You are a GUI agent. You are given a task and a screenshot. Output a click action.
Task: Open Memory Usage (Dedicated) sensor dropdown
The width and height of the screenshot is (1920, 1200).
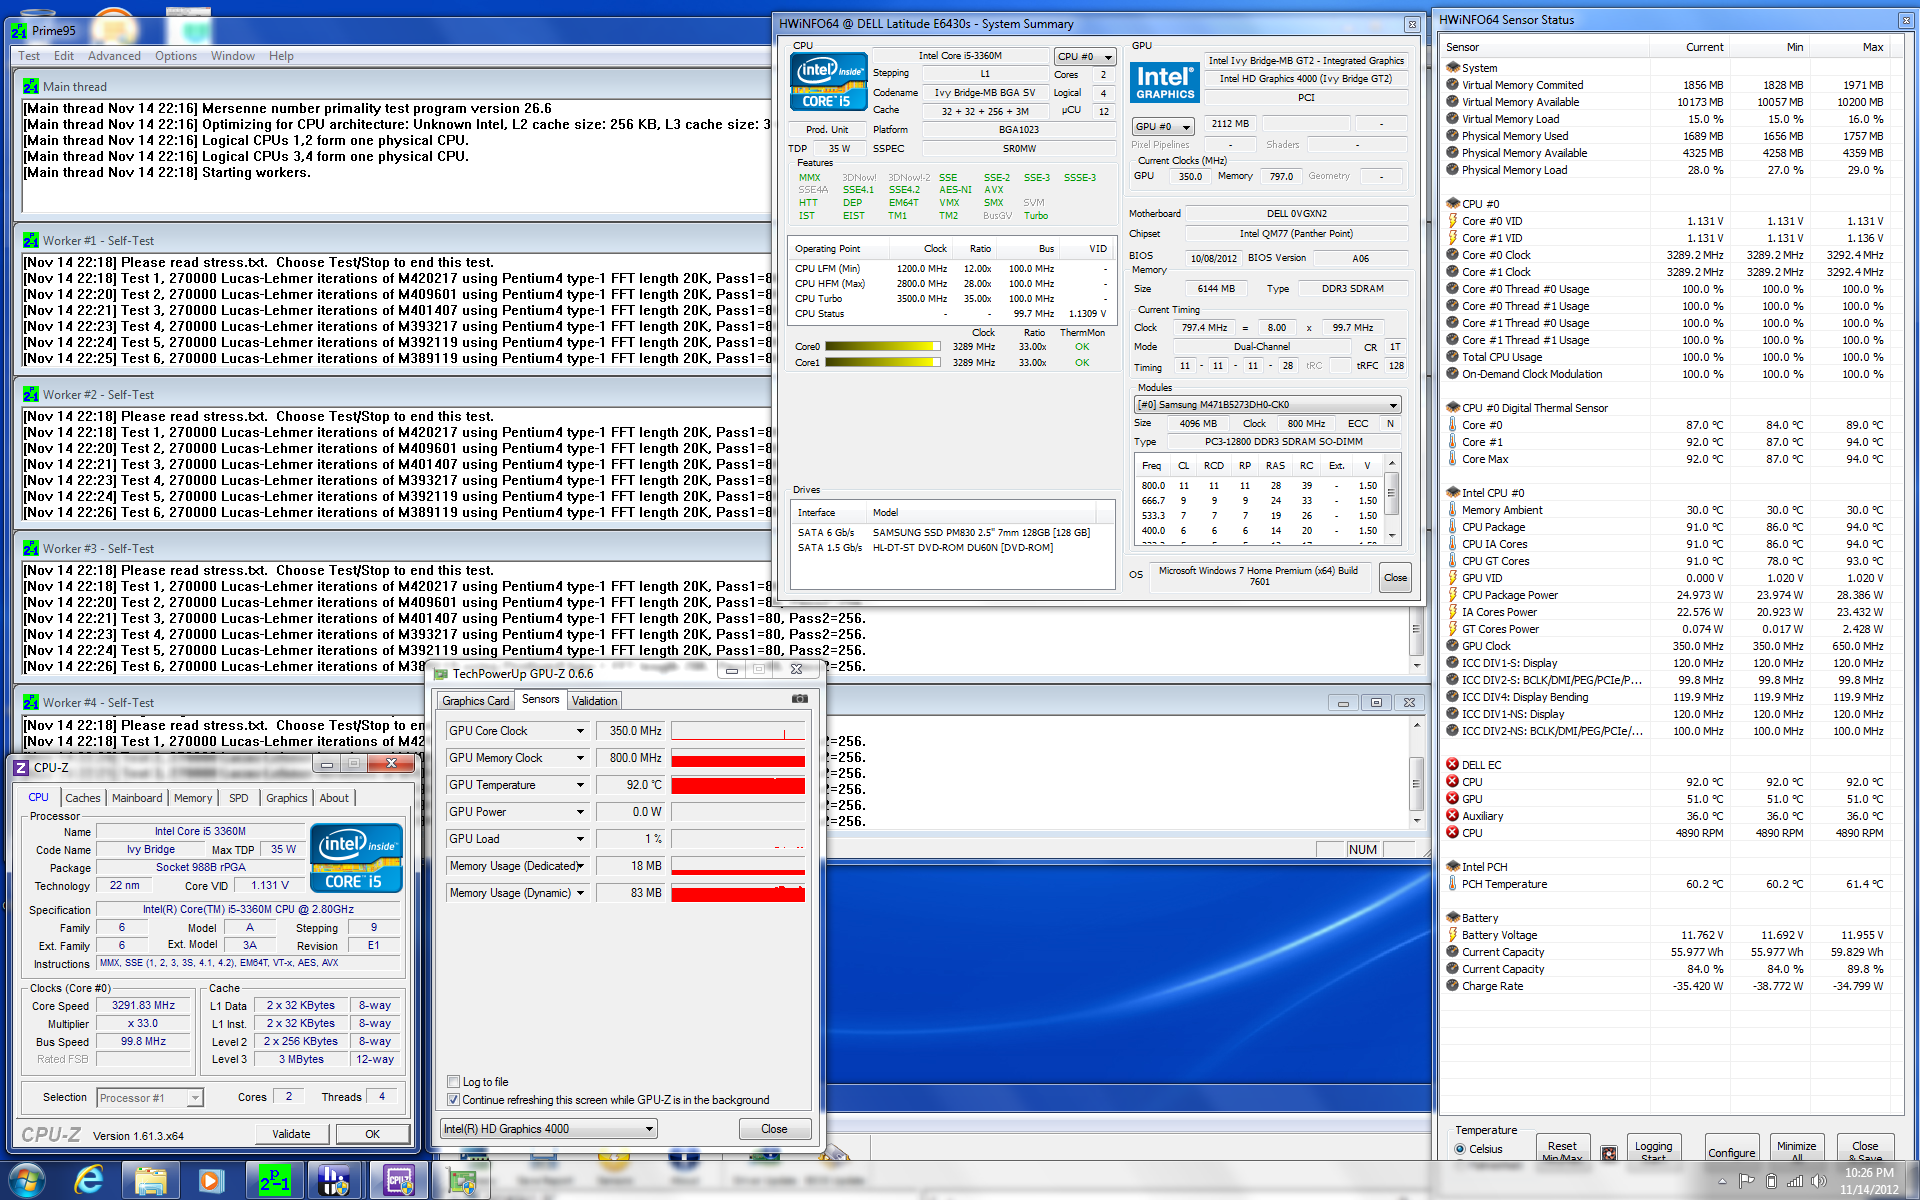pos(580,866)
